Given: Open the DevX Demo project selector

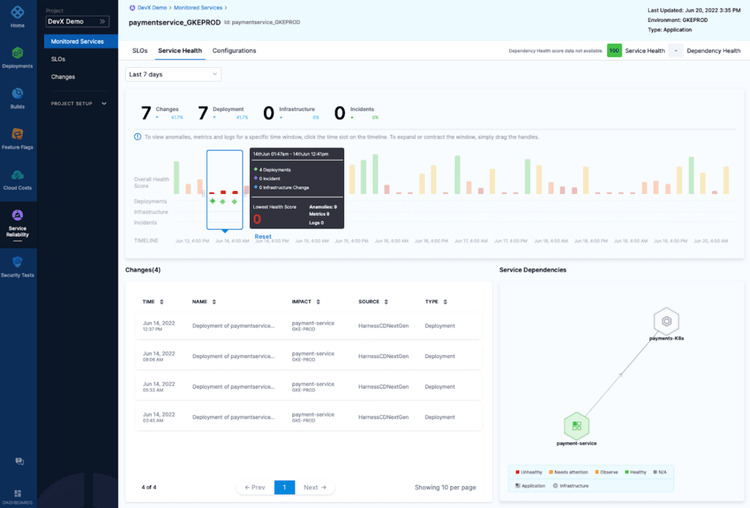Looking at the screenshot, I should (x=77, y=22).
